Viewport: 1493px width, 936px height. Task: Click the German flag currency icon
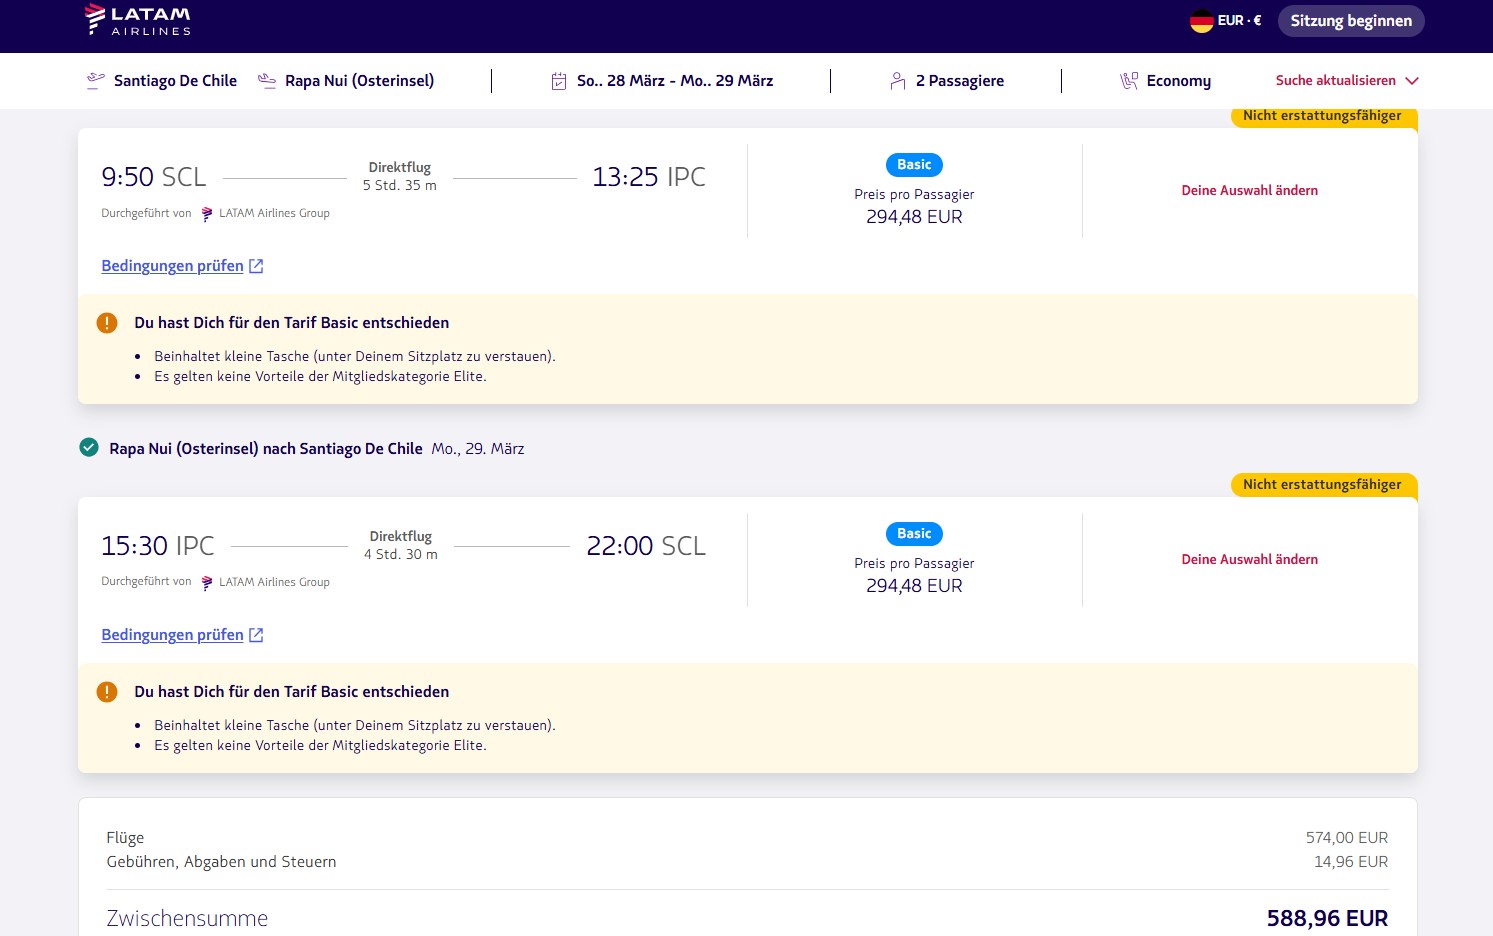click(1201, 21)
